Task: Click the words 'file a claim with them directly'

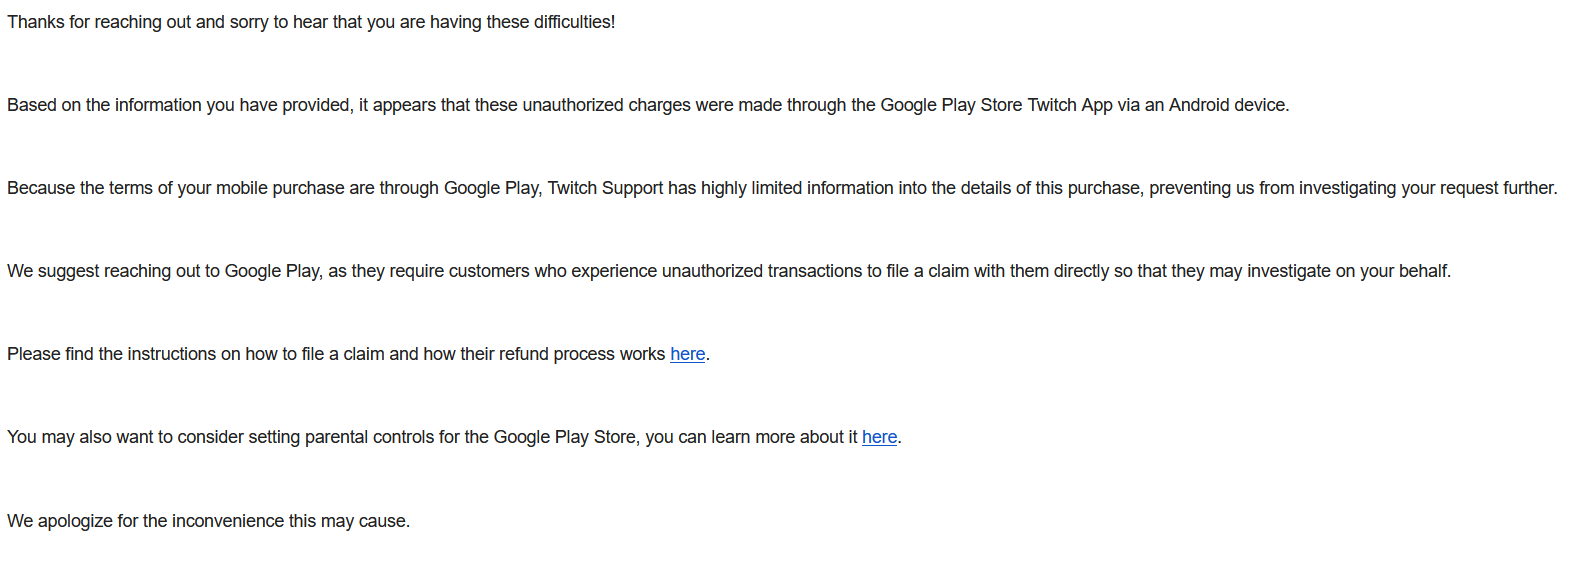Action: point(997,271)
